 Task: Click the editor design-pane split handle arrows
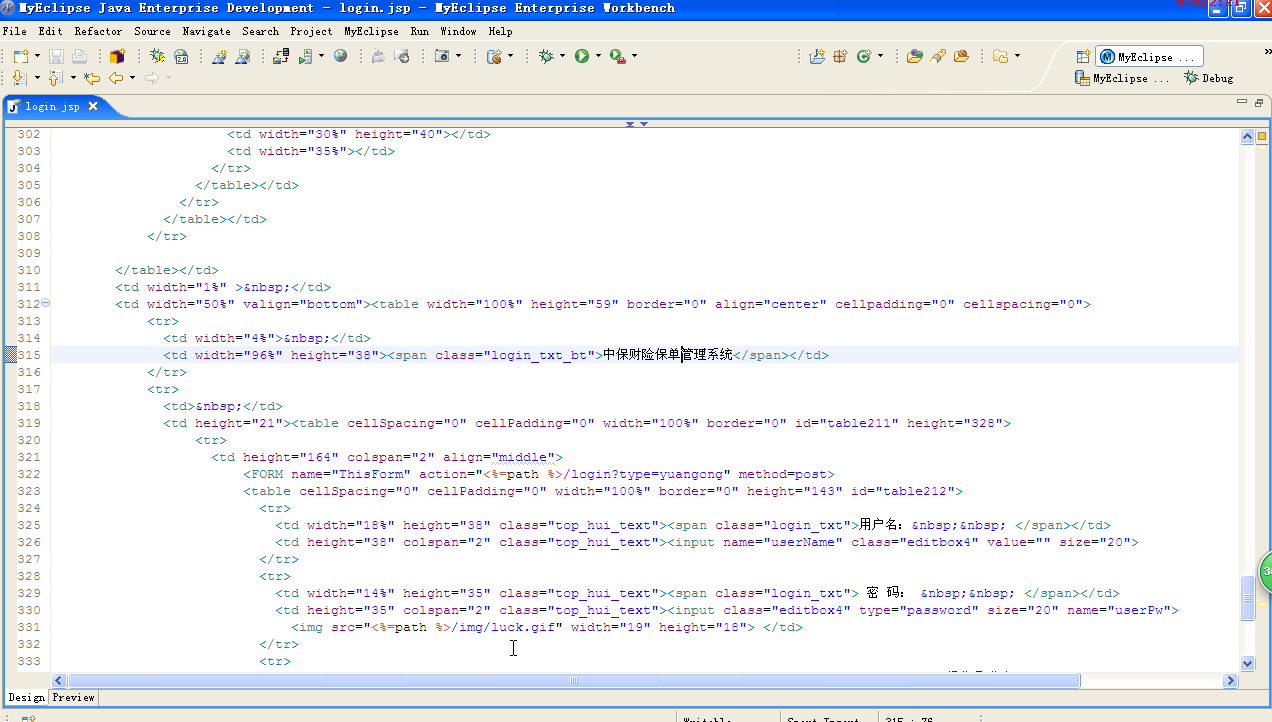tap(637, 124)
